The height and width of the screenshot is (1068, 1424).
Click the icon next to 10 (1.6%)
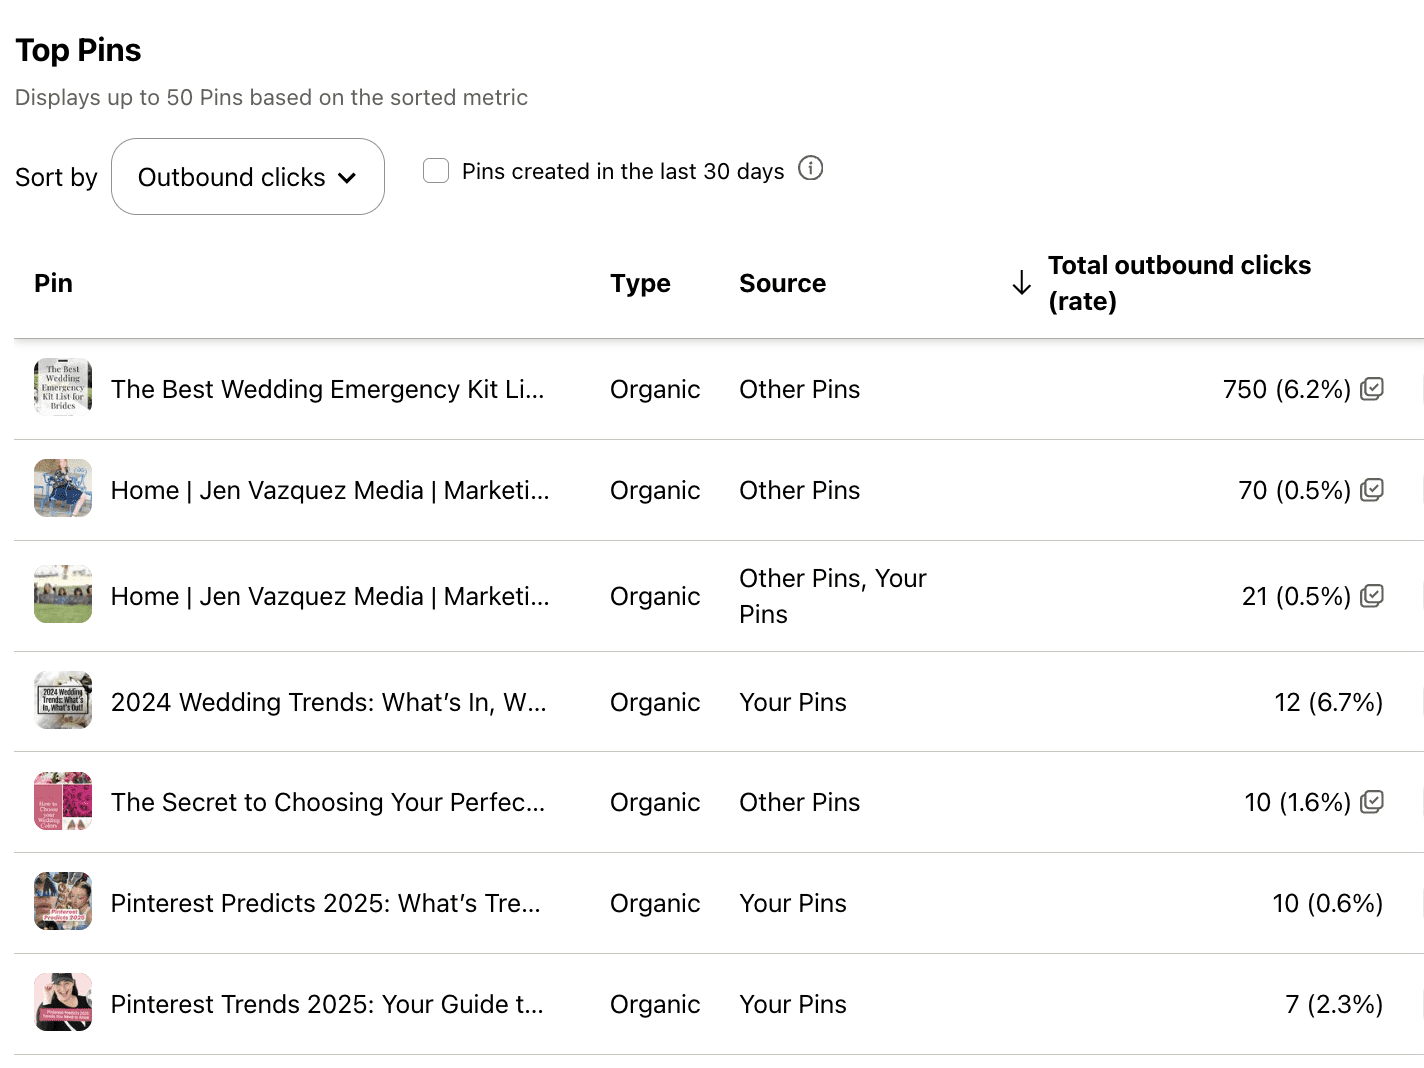tap(1372, 802)
